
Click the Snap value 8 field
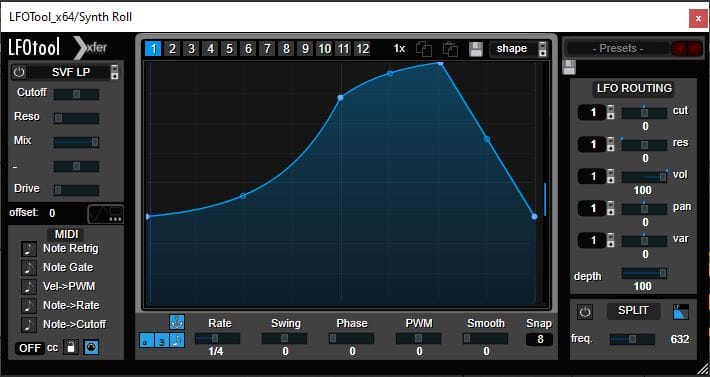coord(539,339)
